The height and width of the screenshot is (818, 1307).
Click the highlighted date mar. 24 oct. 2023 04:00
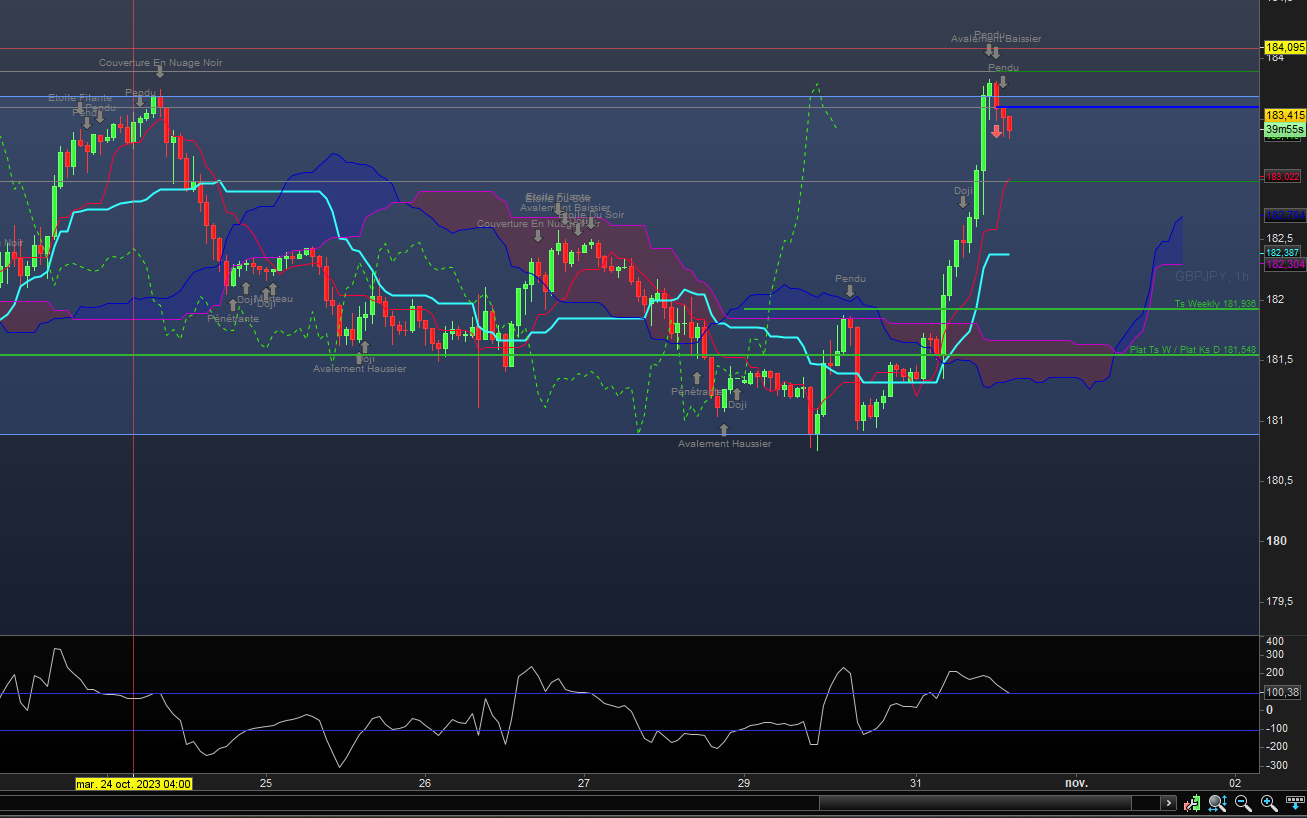[134, 784]
